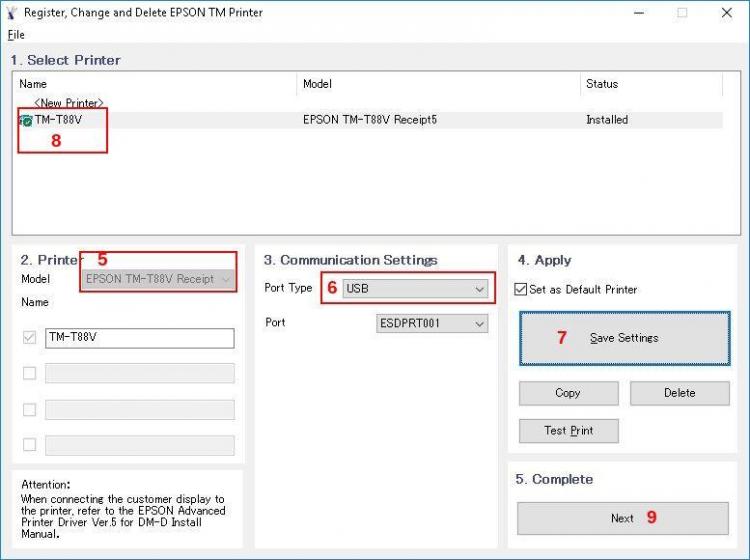
Task: Click the application icon in title bar
Action: click(x=11, y=13)
